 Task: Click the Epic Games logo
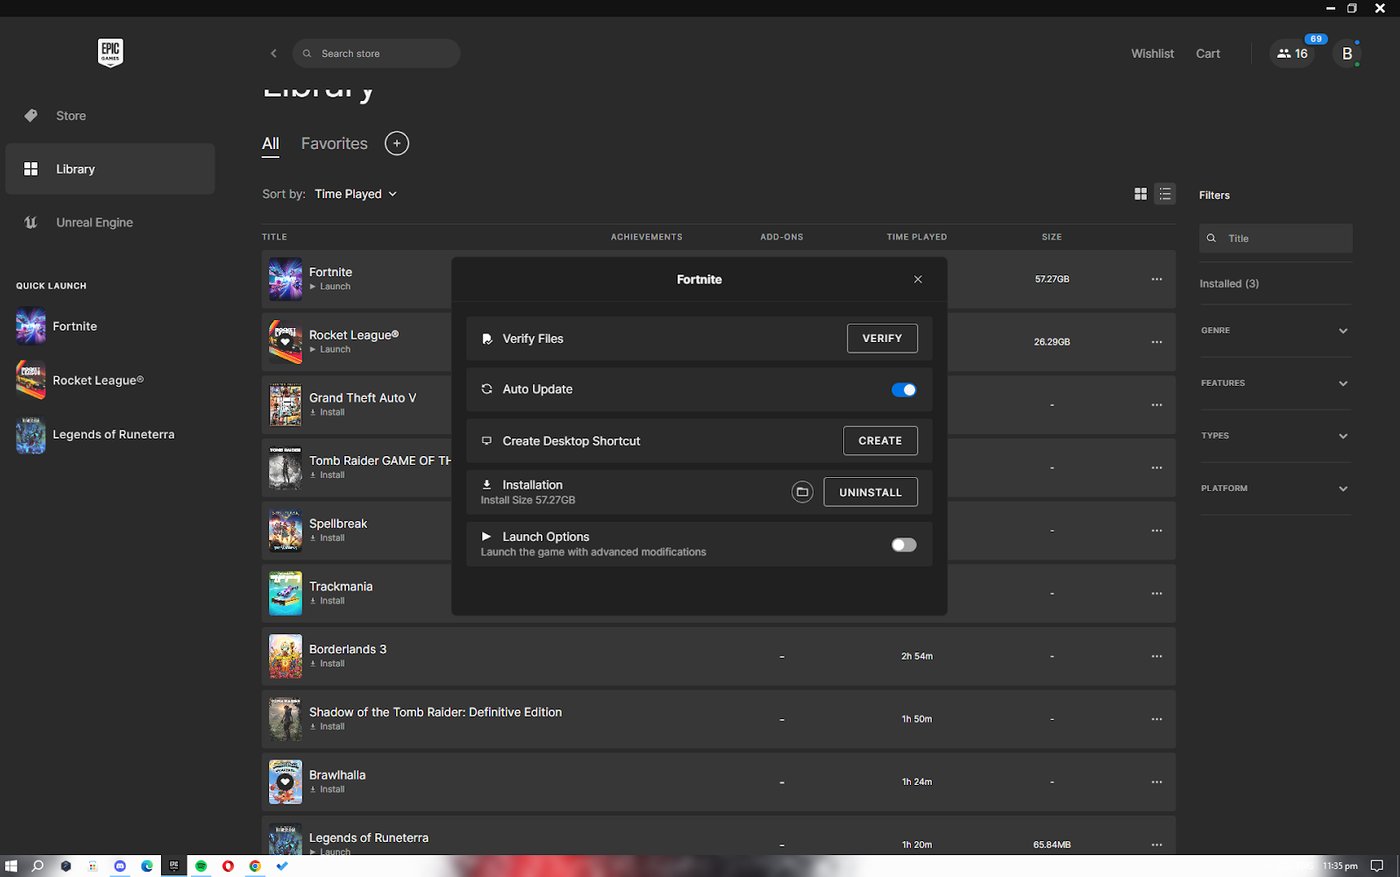[110, 52]
